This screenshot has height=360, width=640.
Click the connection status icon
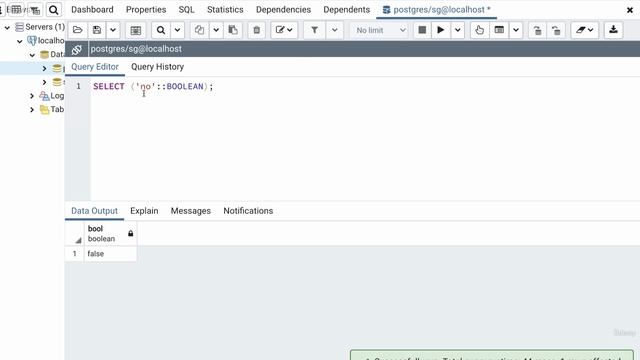76,49
